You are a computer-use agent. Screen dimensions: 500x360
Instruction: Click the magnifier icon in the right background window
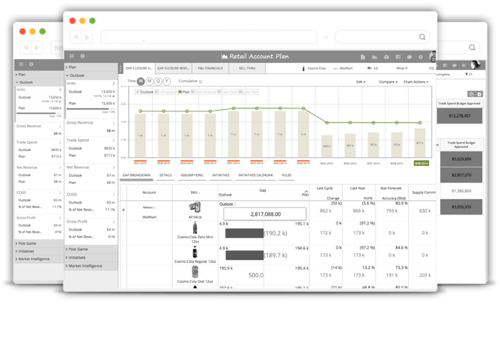[472, 47]
